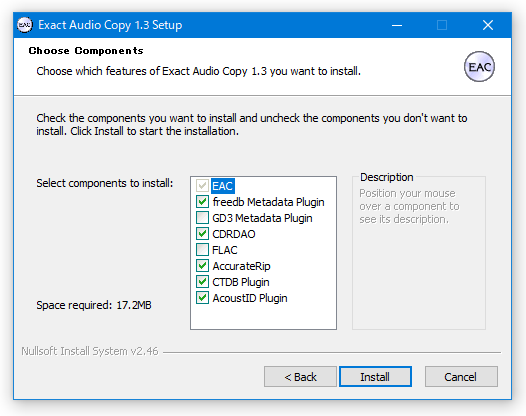Image resolution: width=526 pixels, height=416 pixels.
Task: Disable the CTDB Plugin checkbox
Action: pyautogui.click(x=202, y=282)
